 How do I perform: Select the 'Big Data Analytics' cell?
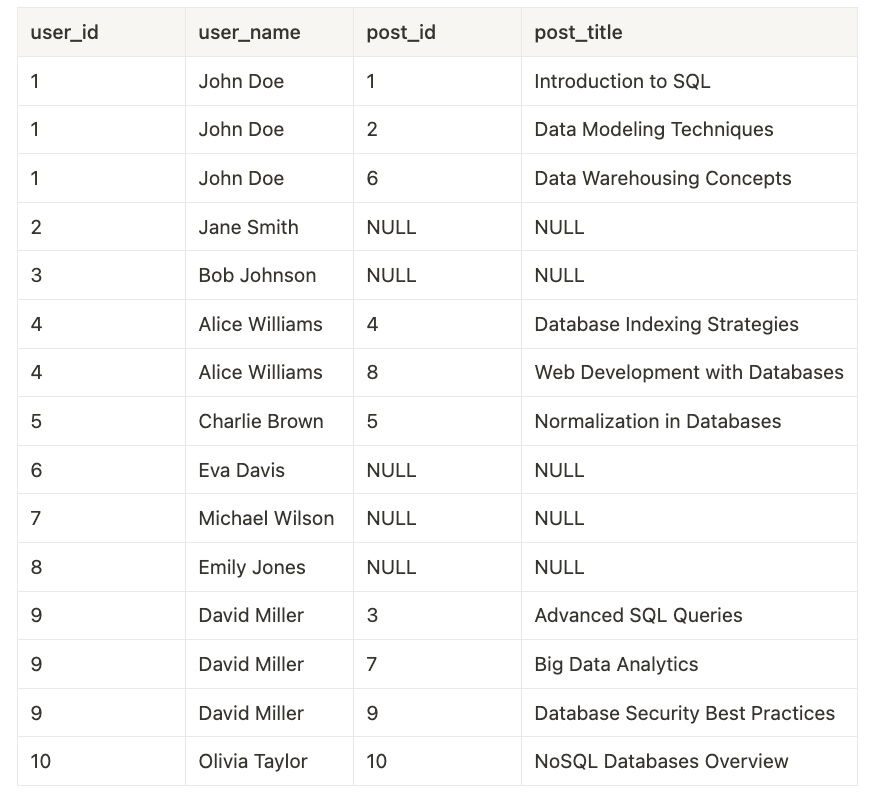coord(616,664)
